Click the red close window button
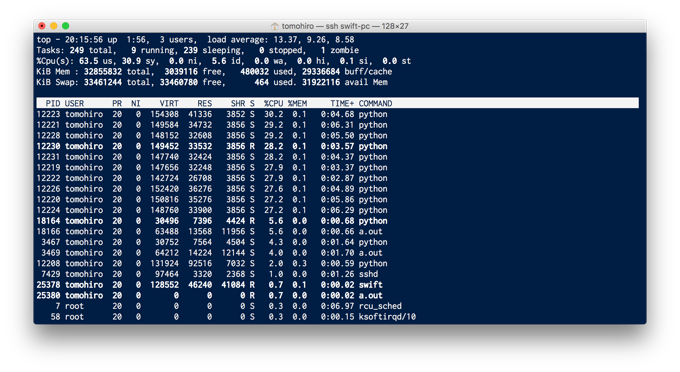 pos(42,26)
